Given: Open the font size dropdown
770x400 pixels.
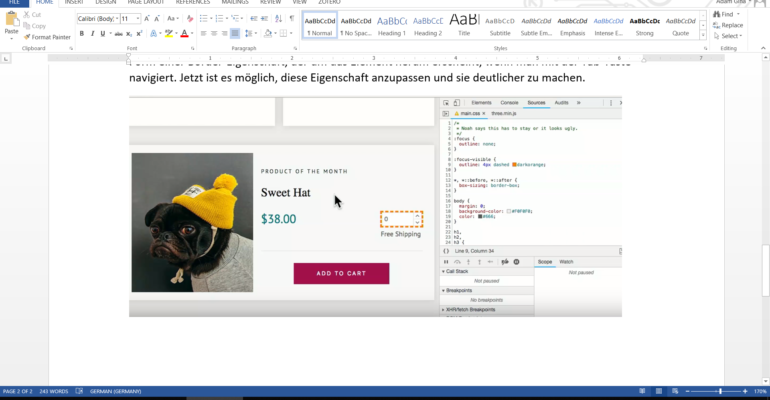Looking at the screenshot, I should [138, 19].
